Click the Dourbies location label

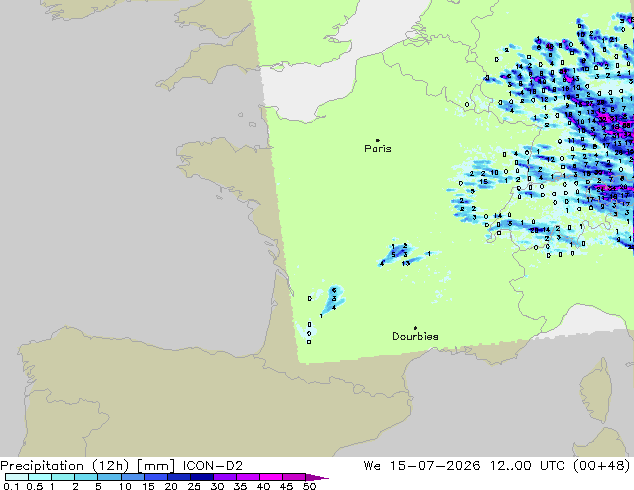(x=415, y=336)
